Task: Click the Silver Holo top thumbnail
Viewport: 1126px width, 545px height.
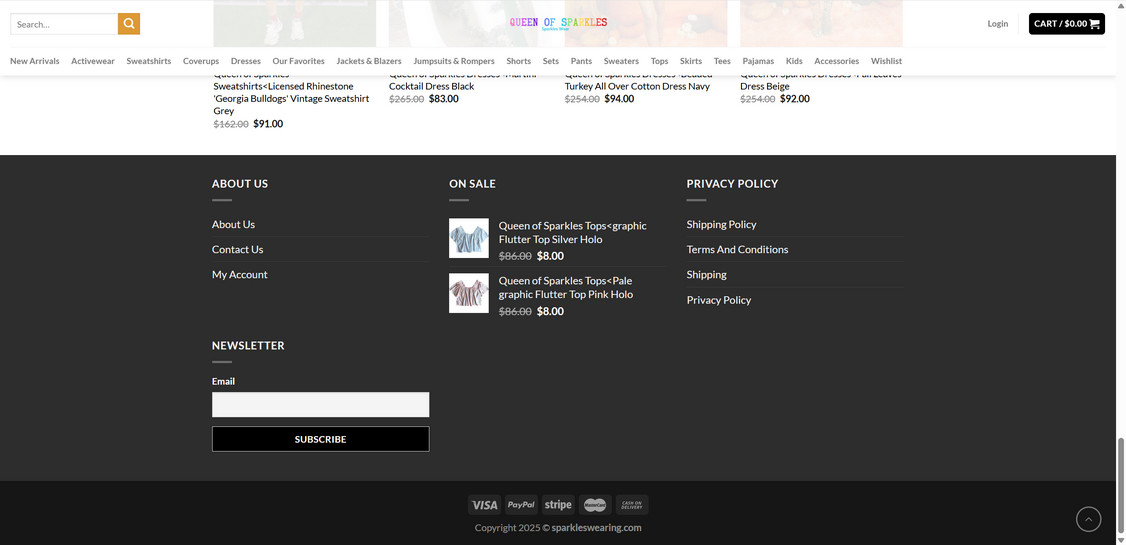Action: point(469,238)
